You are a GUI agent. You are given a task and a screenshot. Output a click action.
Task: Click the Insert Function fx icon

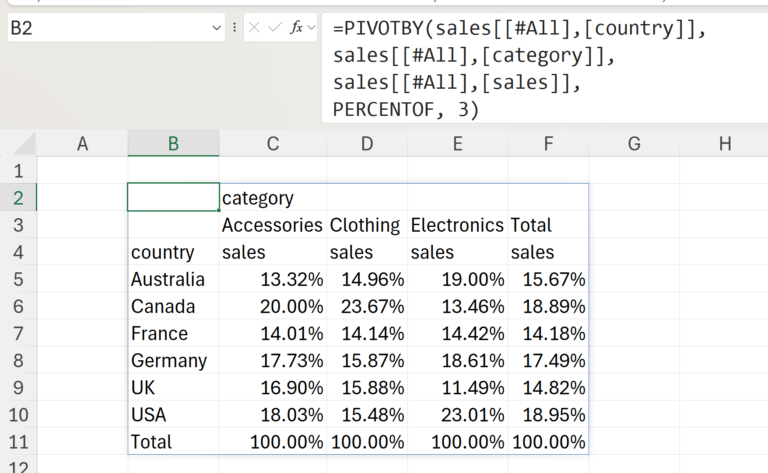296,28
